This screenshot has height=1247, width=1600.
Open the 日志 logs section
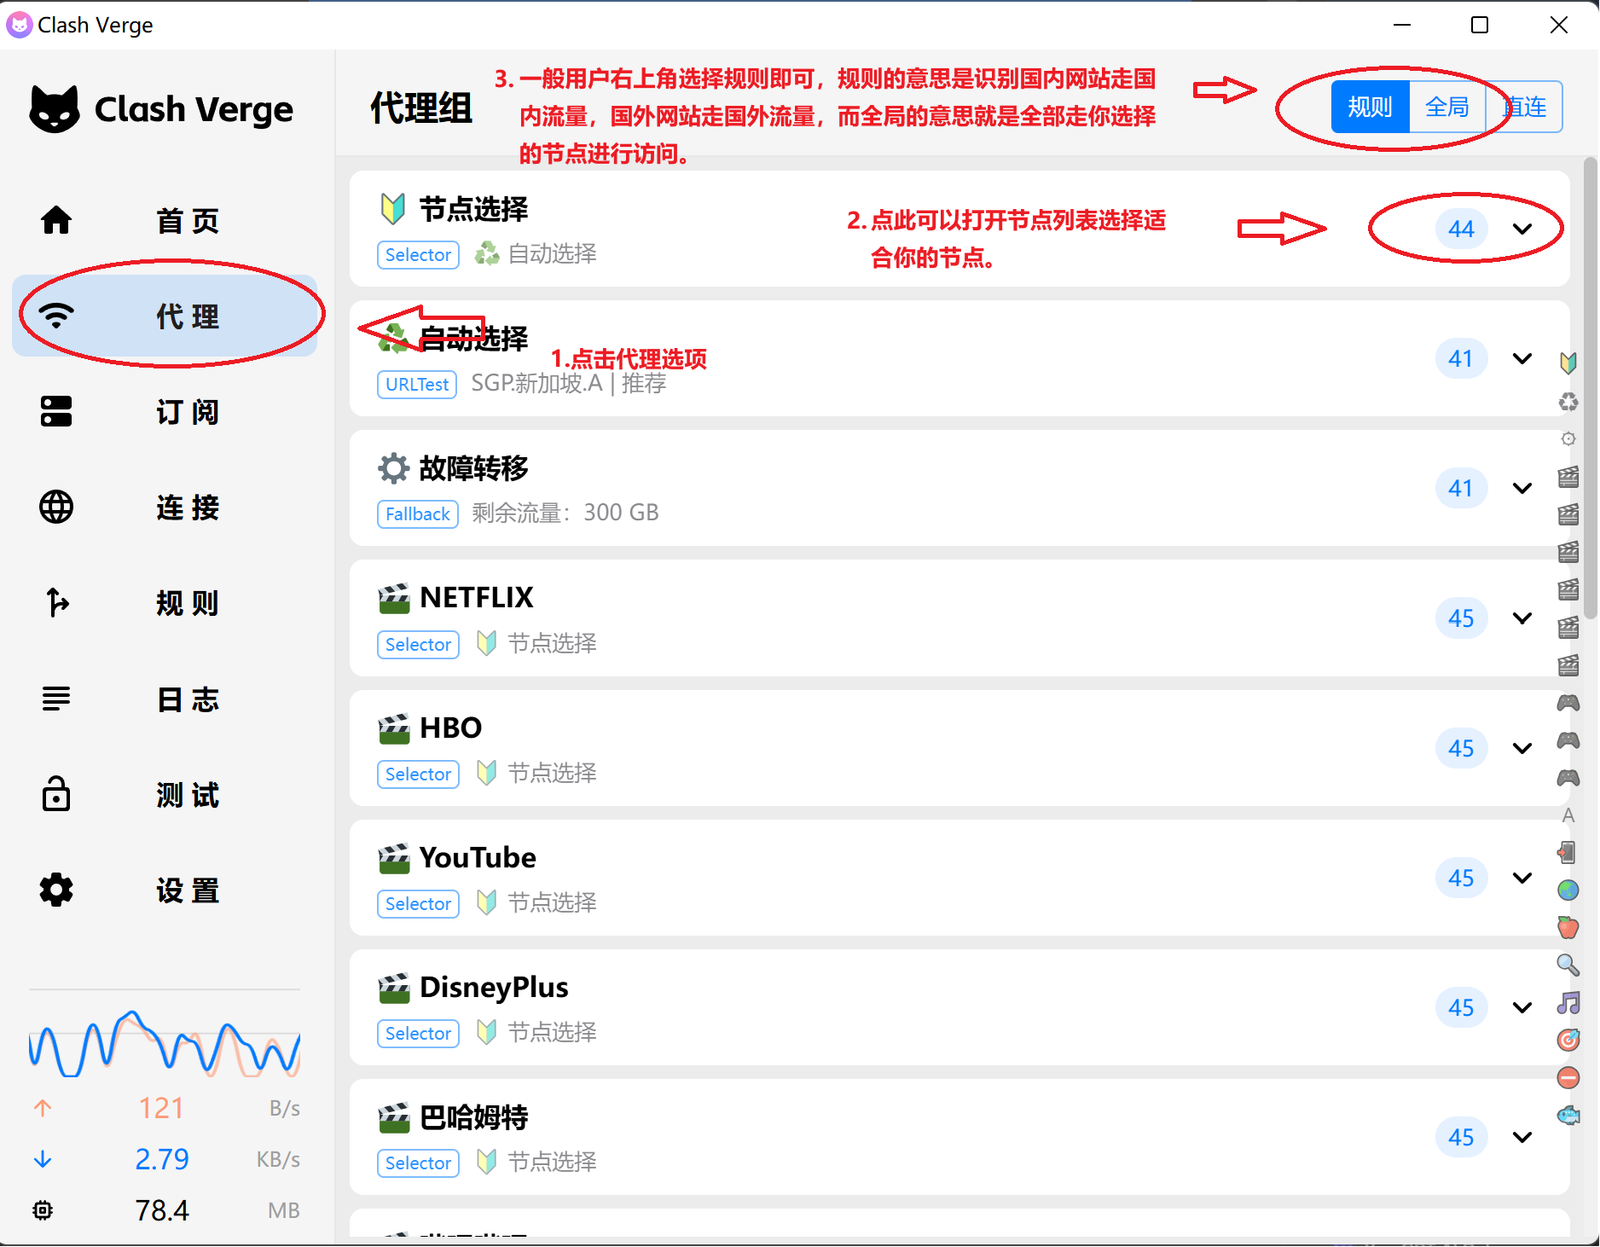coord(164,699)
